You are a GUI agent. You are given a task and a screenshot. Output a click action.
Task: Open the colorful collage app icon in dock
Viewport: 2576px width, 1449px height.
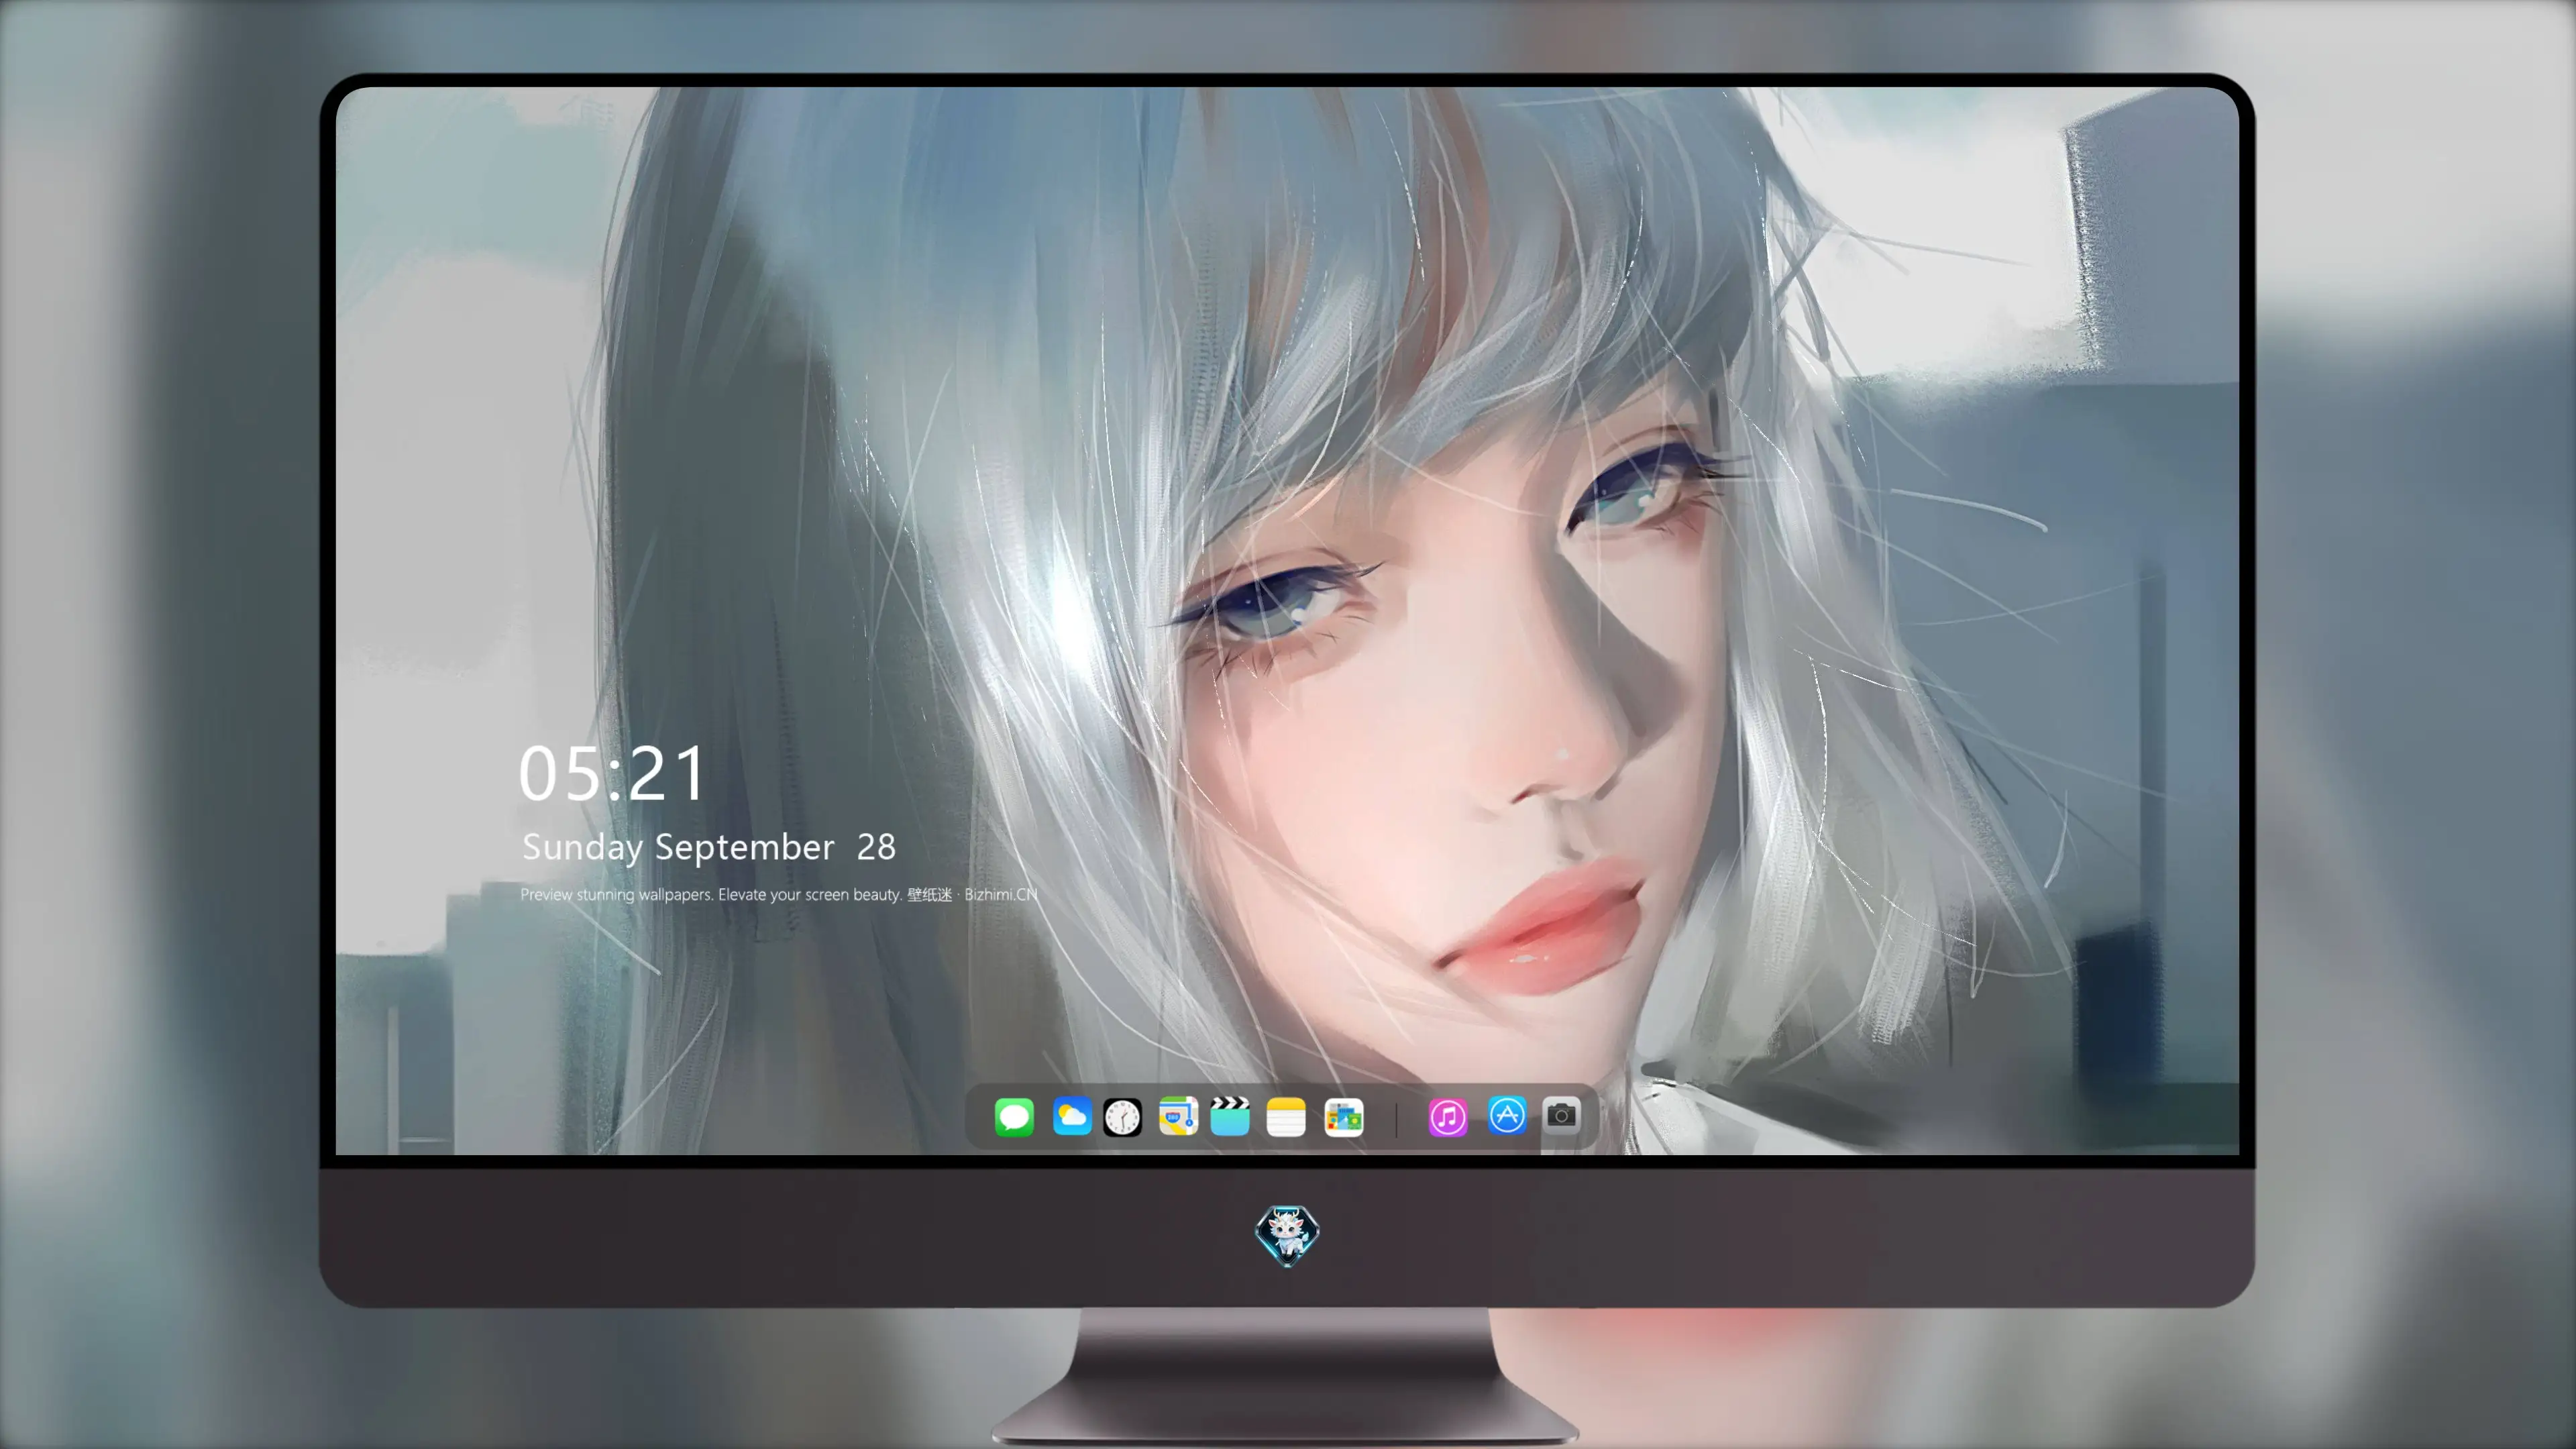(x=1344, y=1117)
